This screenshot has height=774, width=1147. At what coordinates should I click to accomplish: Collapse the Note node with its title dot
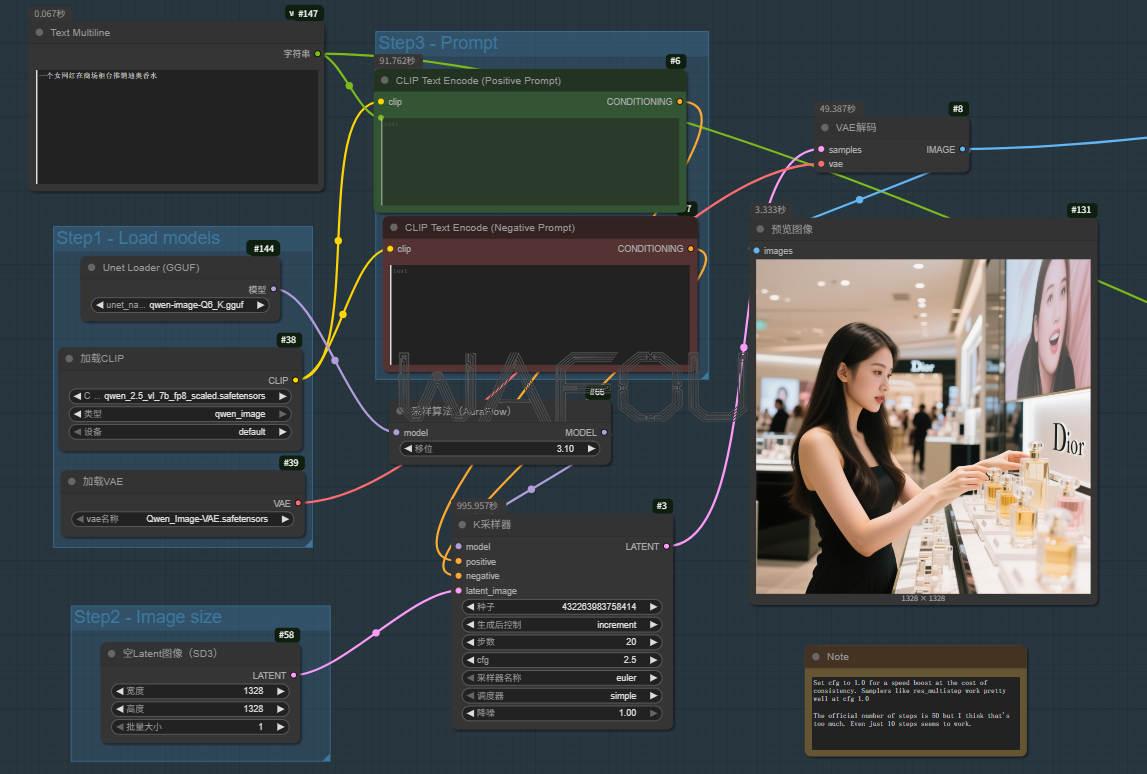point(816,657)
